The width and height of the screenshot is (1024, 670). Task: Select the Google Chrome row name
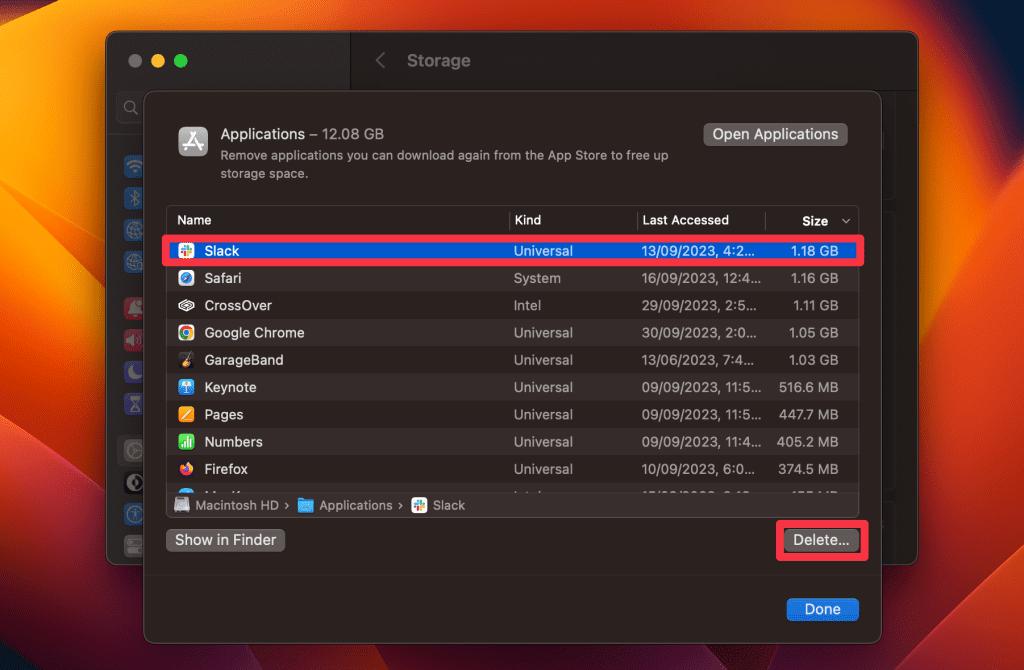pos(254,333)
